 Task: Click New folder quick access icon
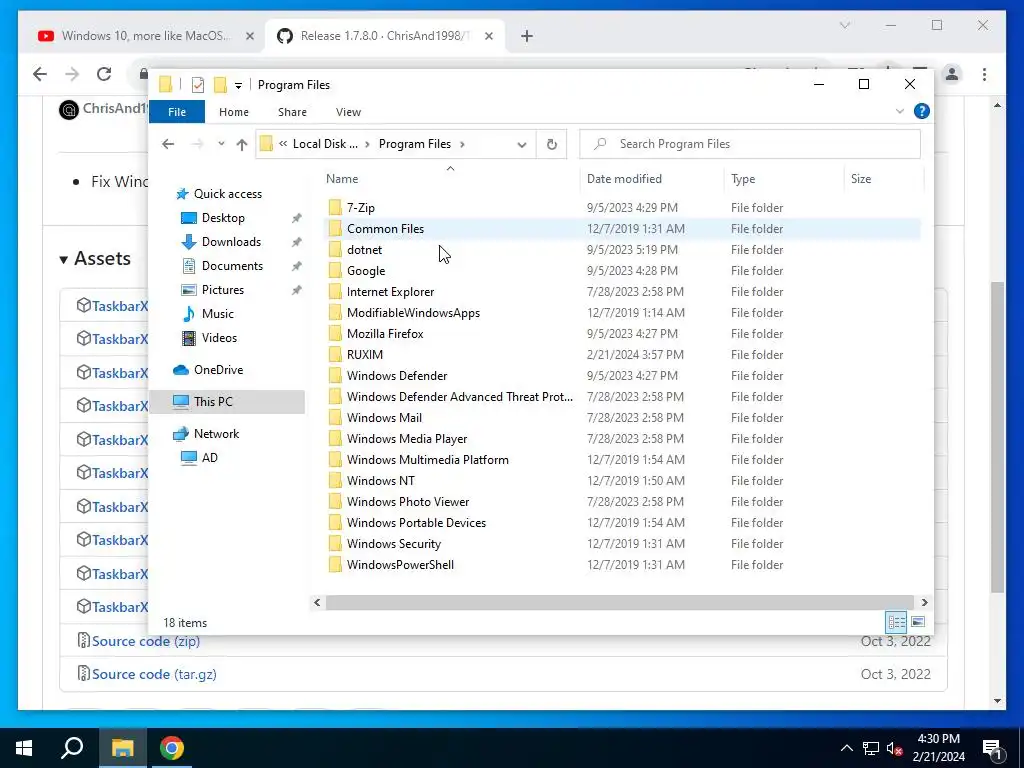point(220,85)
